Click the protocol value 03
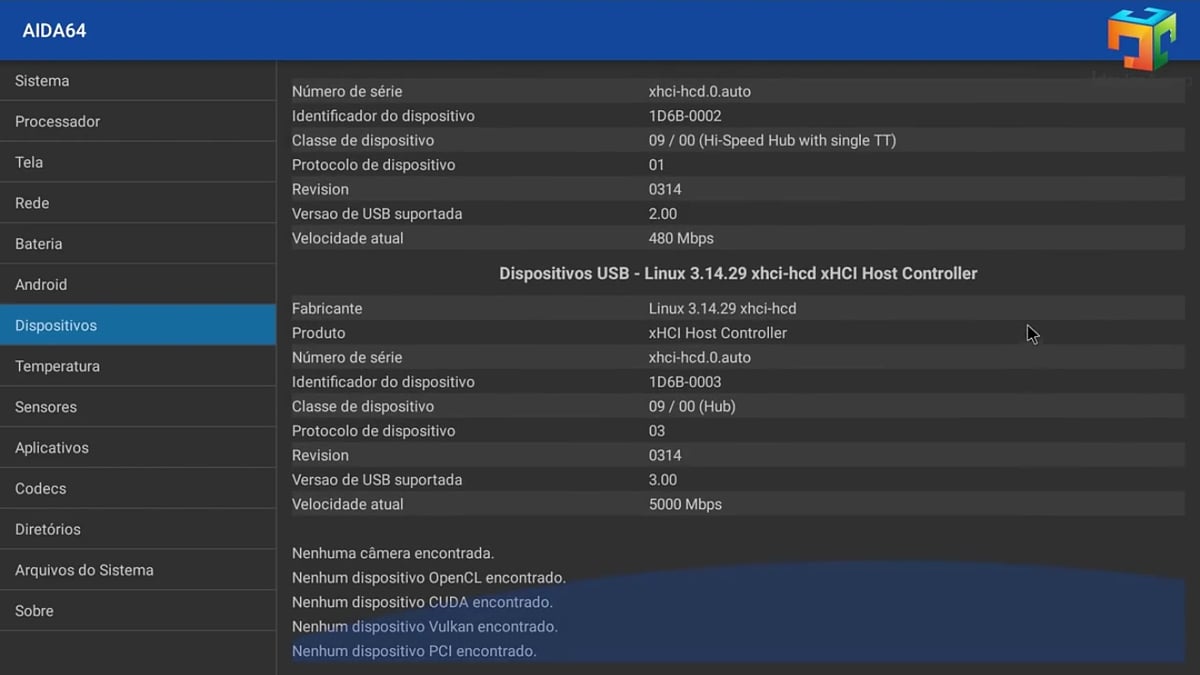This screenshot has height=675, width=1200. (656, 431)
